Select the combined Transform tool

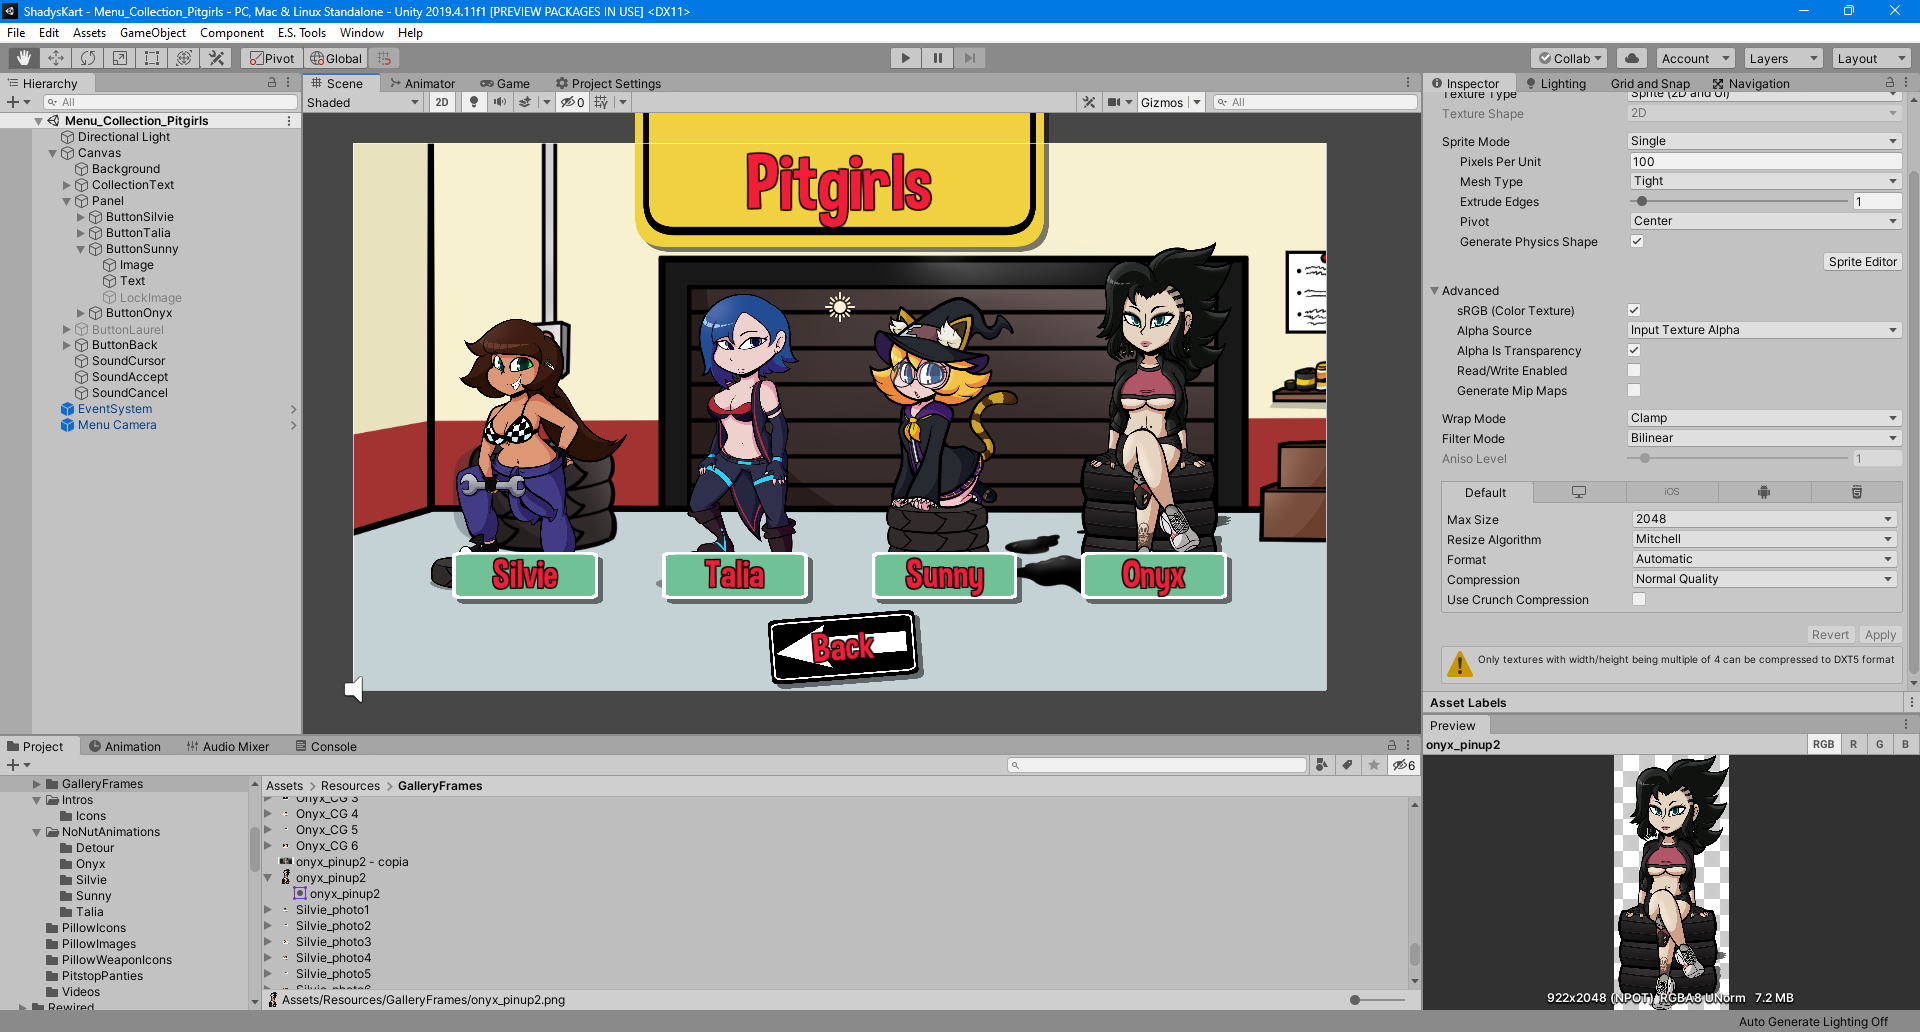pos(184,58)
